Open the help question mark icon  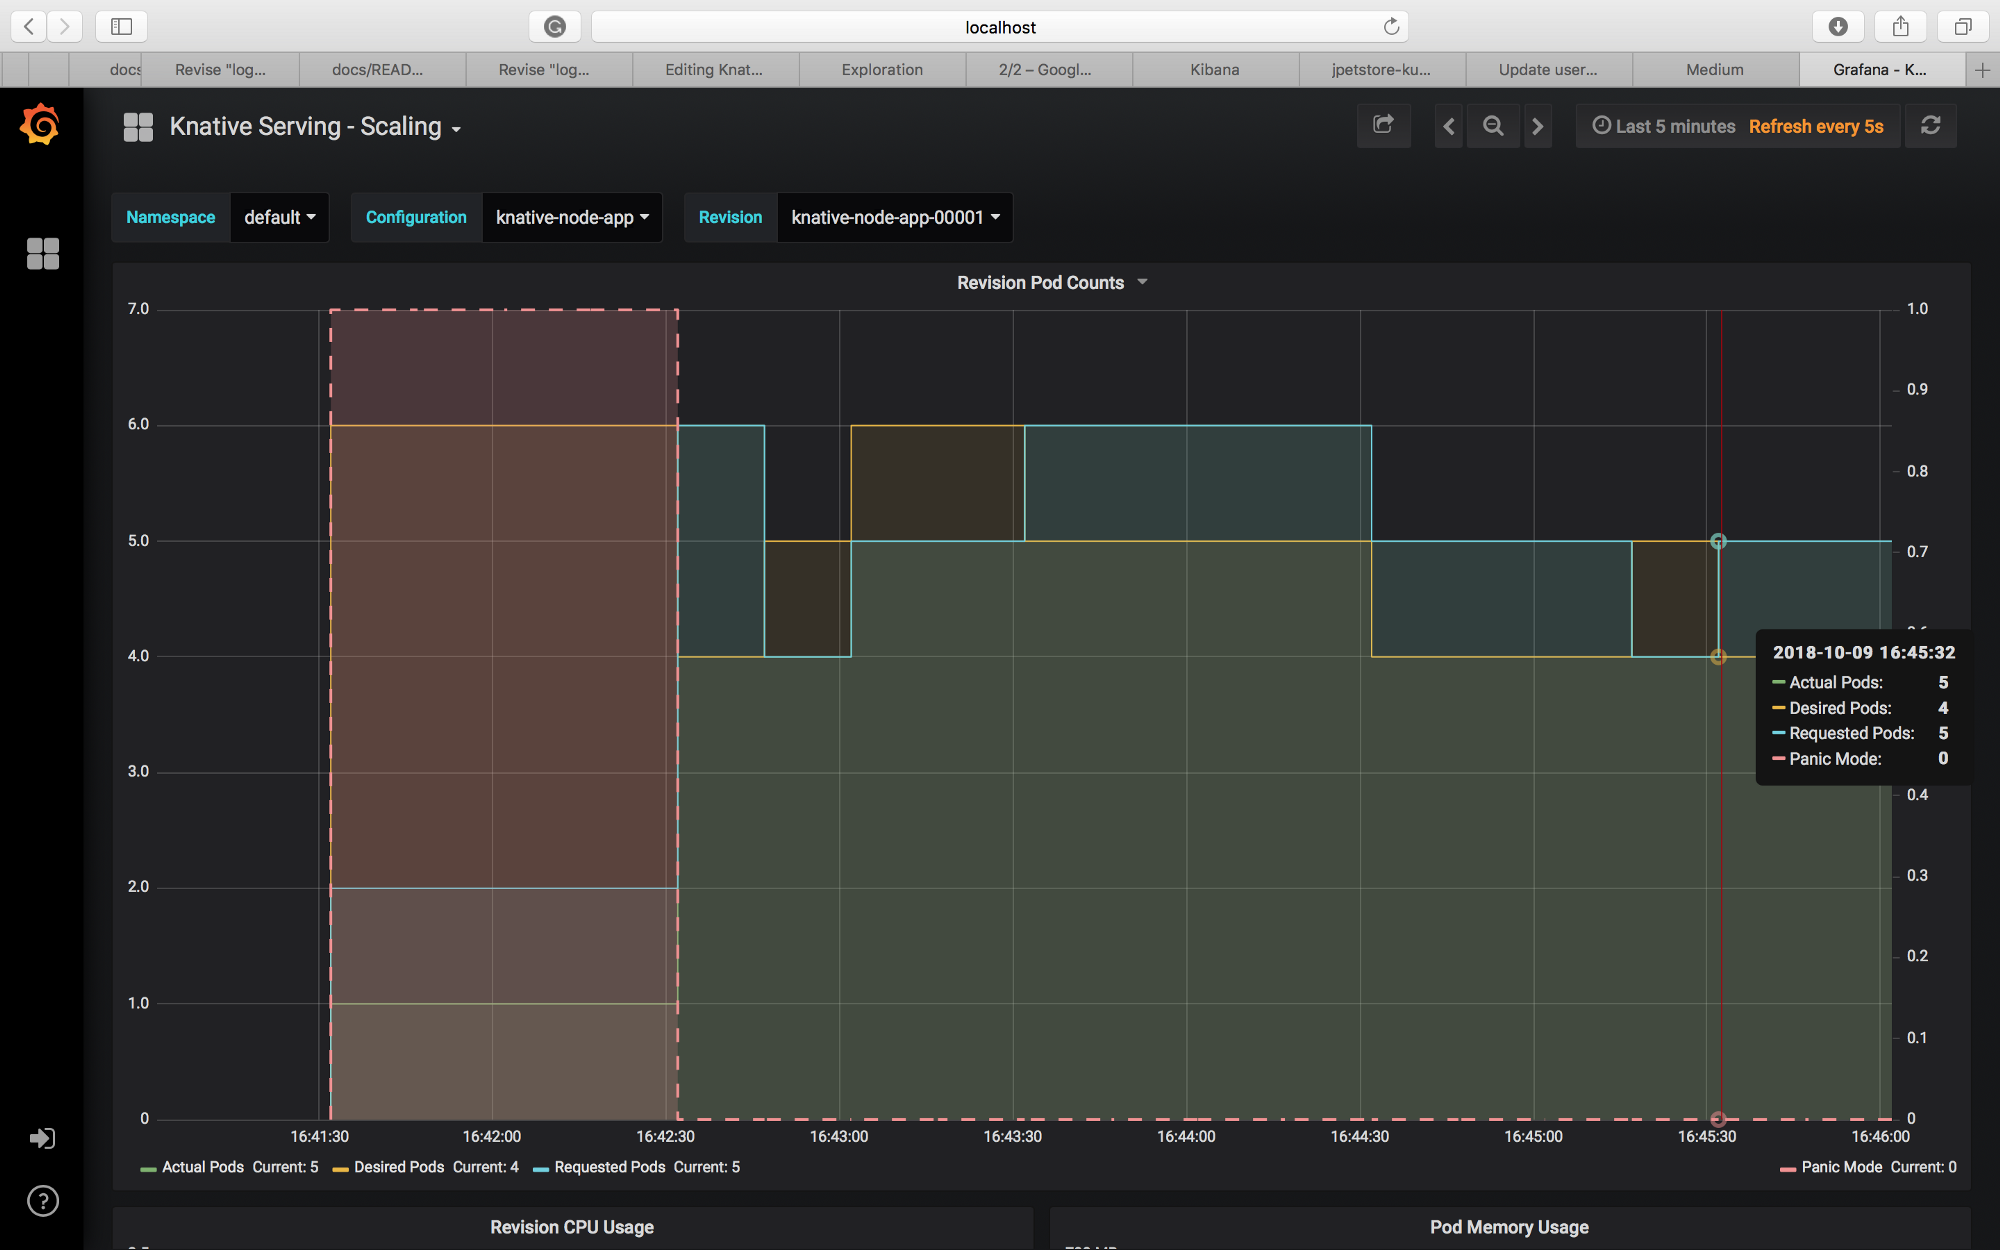click(42, 1201)
